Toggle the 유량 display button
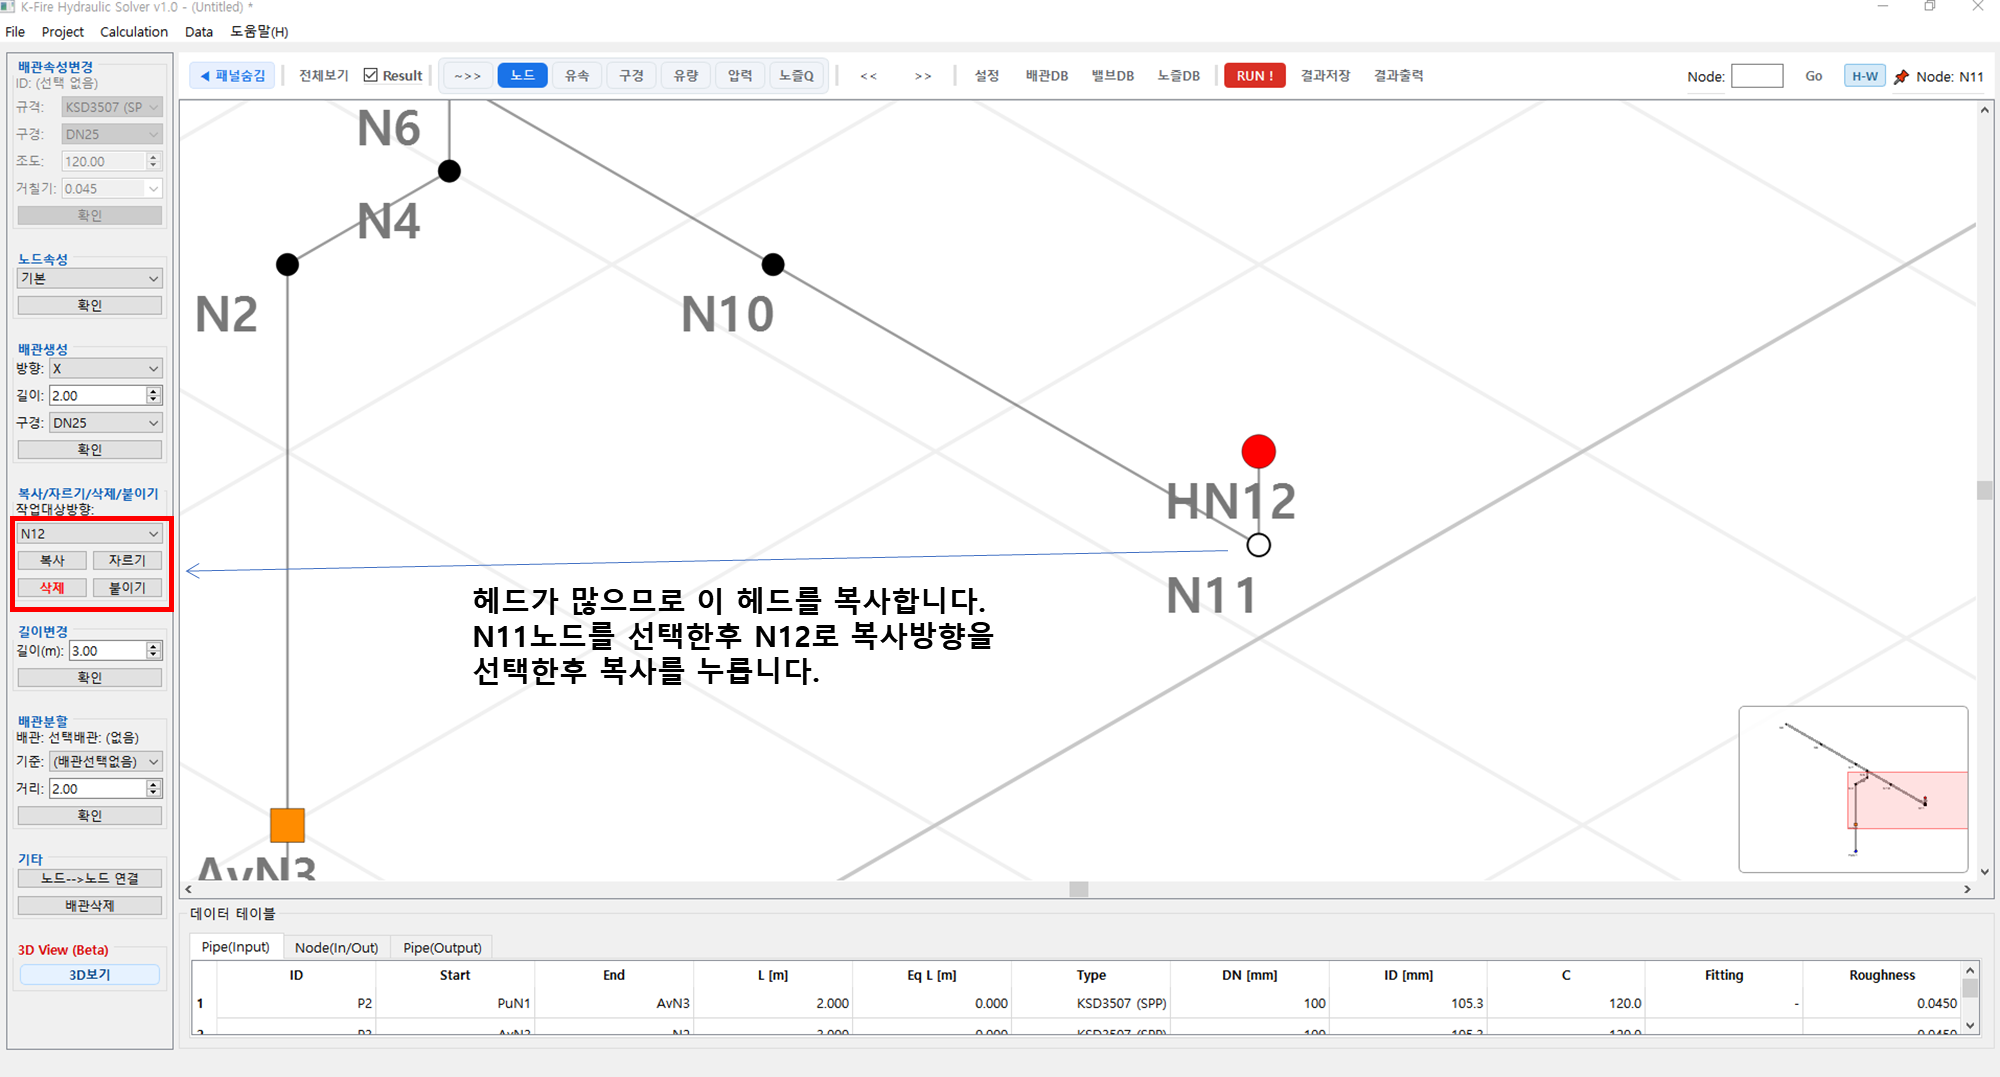The height and width of the screenshot is (1077, 2000). 685,75
